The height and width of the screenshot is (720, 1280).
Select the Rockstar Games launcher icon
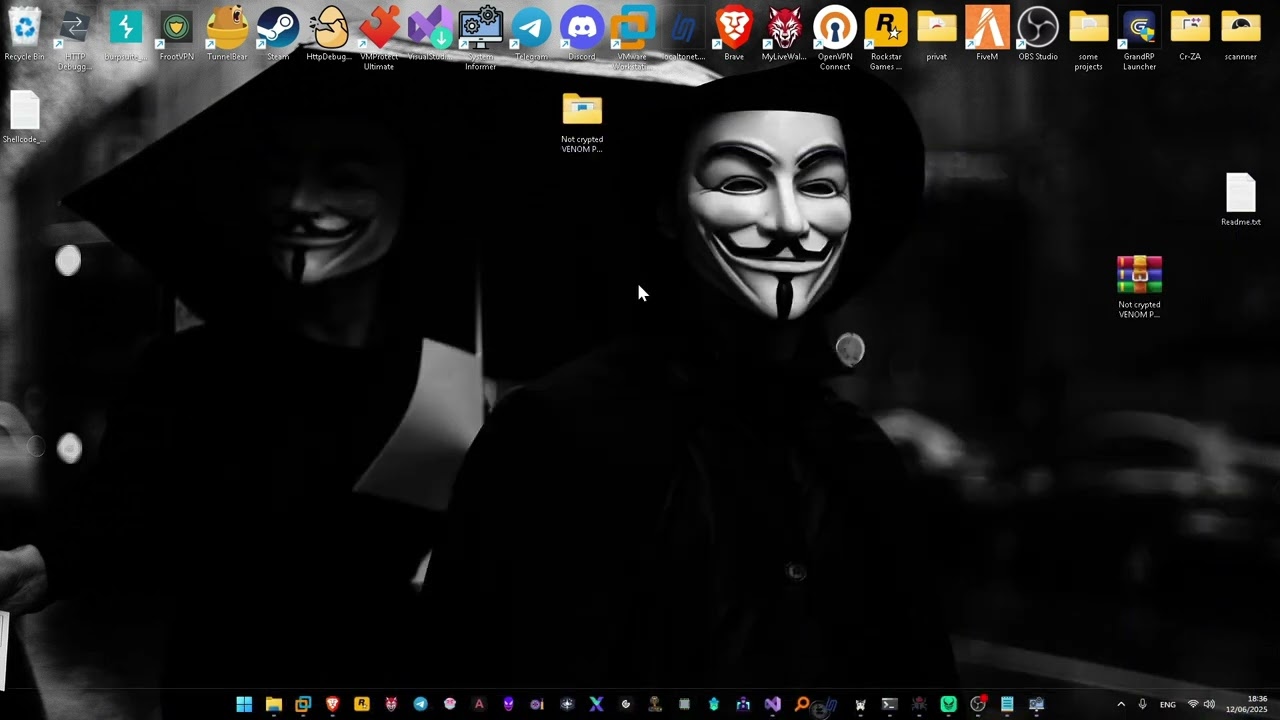coord(886,40)
